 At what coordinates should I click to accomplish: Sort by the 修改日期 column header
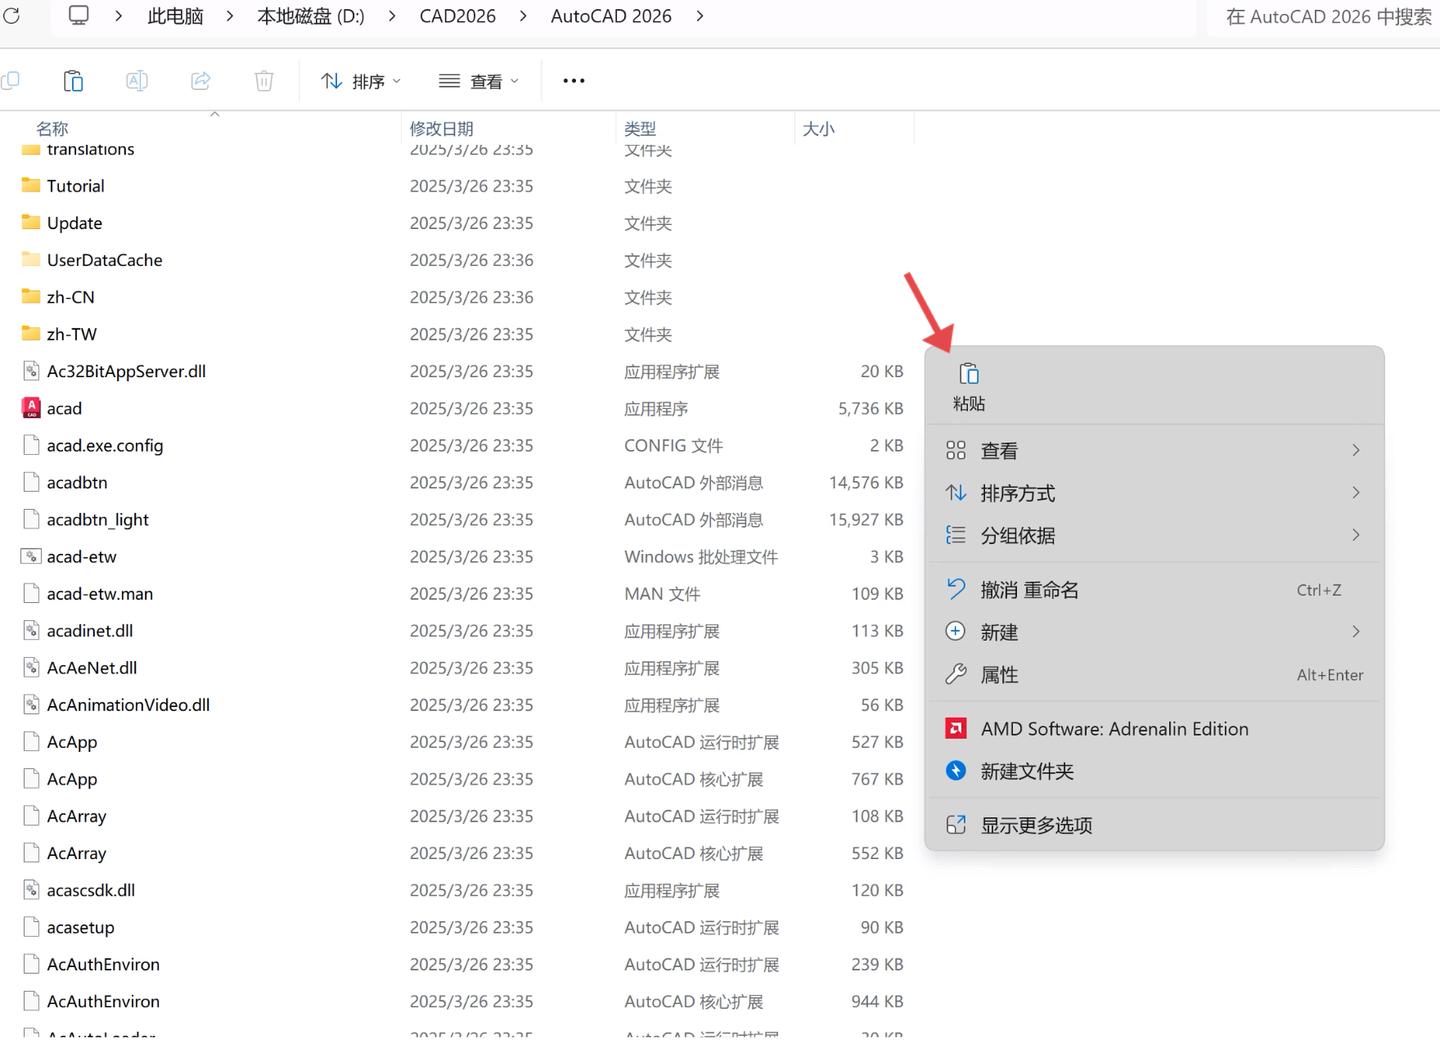pyautogui.click(x=441, y=128)
